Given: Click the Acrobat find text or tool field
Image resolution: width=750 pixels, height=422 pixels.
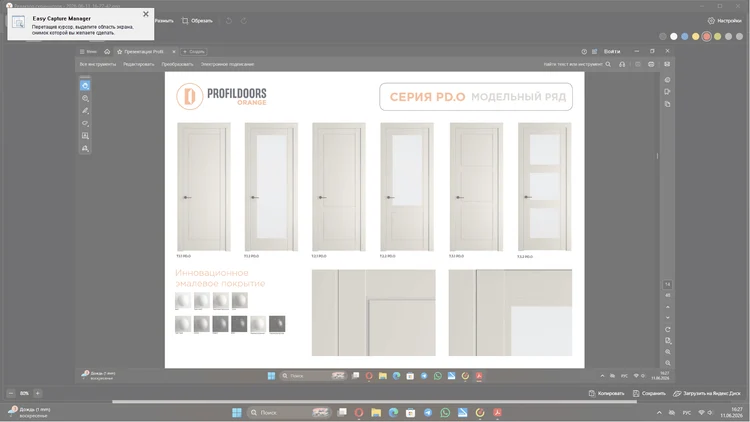Looking at the screenshot, I should [577, 64].
